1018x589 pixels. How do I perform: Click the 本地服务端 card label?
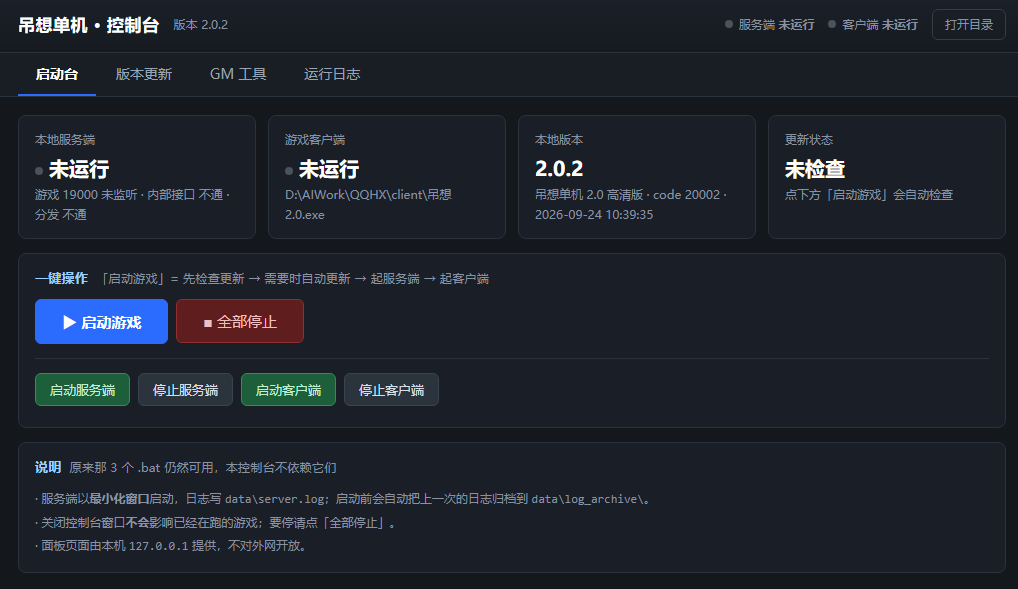click(x=65, y=140)
